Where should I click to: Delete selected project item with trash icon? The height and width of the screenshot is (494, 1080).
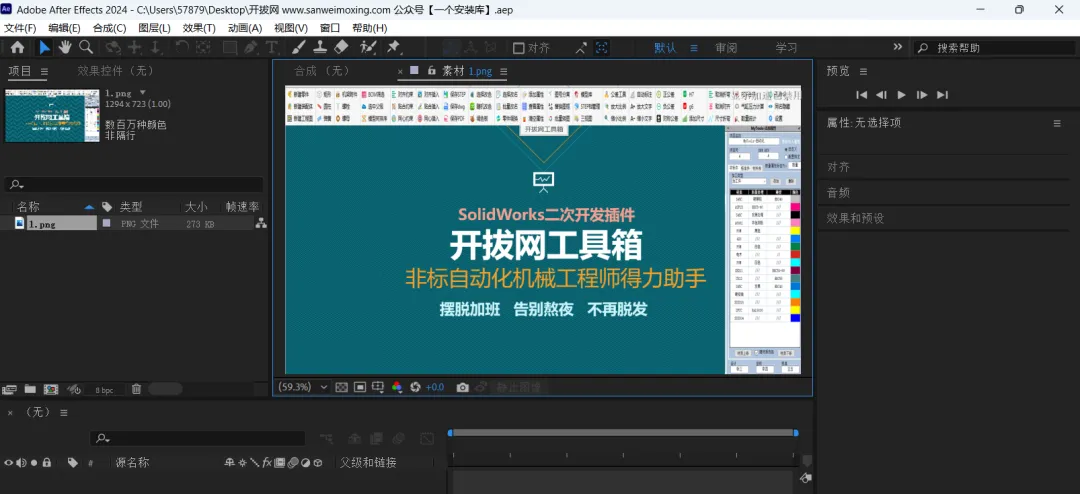(136, 389)
